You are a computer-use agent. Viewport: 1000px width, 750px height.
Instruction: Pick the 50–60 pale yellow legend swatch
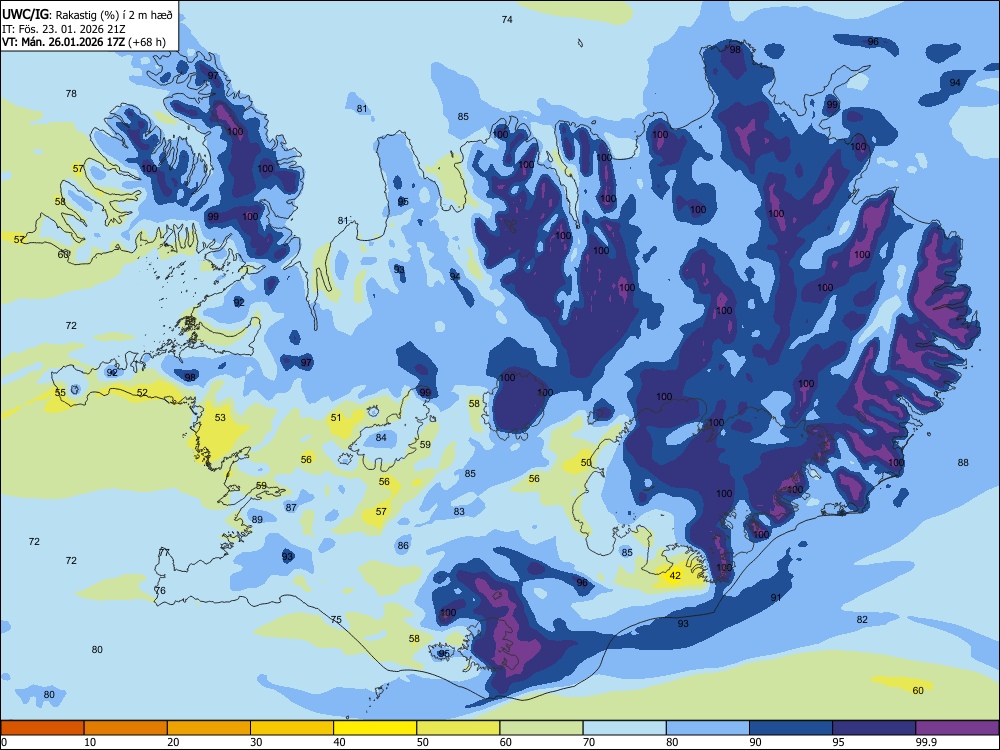pyautogui.click(x=458, y=728)
